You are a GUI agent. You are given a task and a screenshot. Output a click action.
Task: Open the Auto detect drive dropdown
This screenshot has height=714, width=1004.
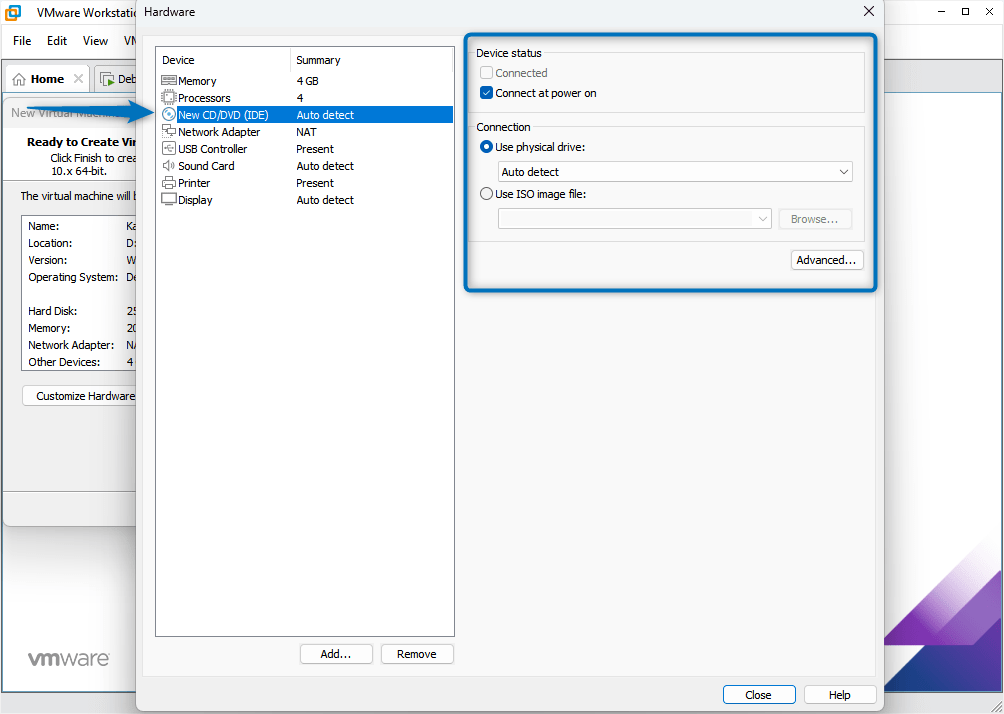click(845, 171)
